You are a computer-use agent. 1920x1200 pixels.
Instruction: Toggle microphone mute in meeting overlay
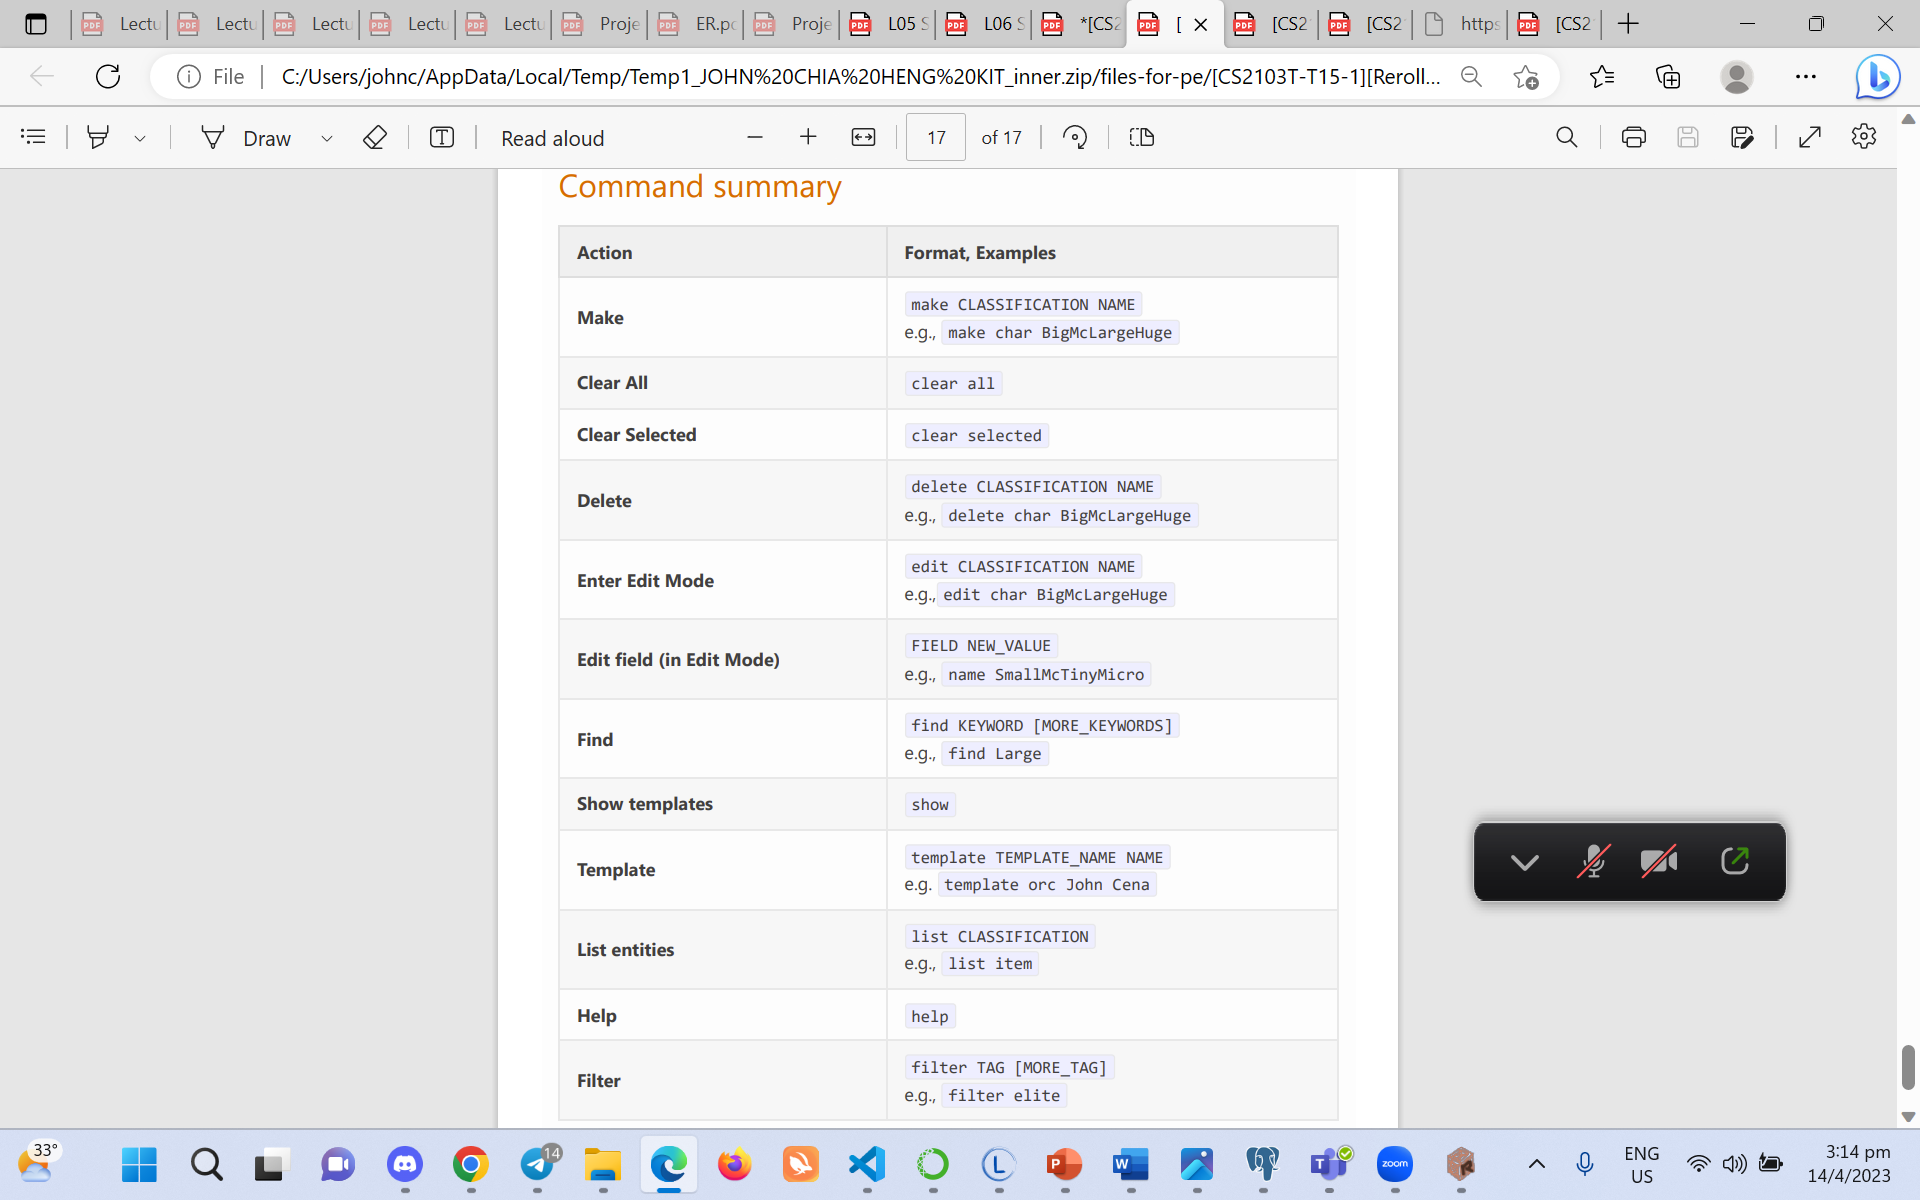click(1592, 861)
